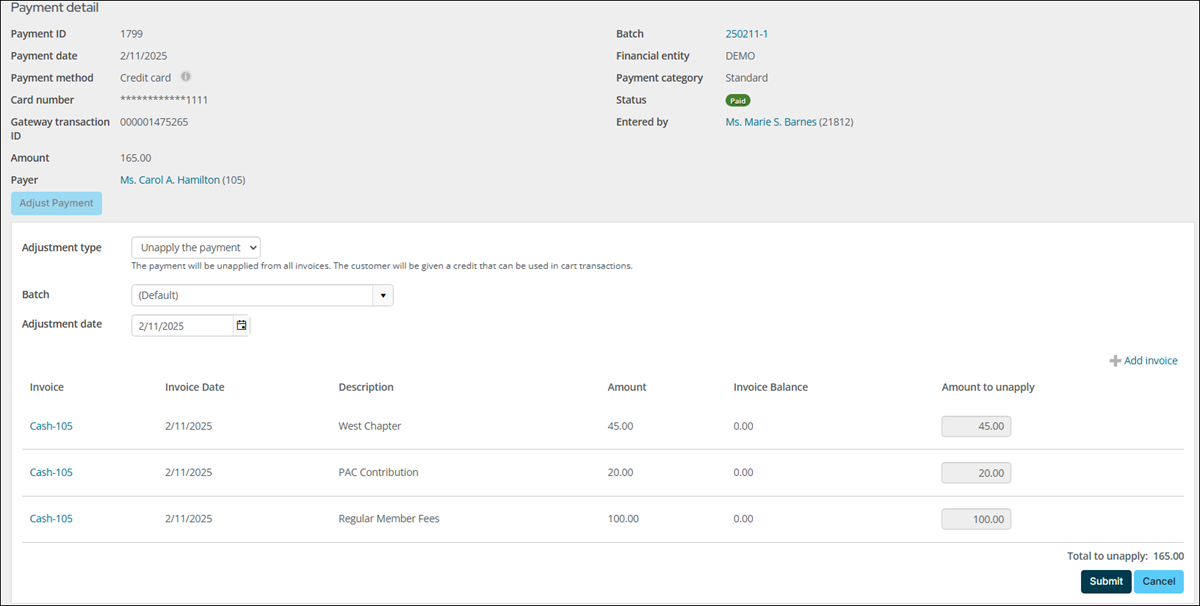Click the 45.00 amount to unapply field
Screen dimensions: 1200x606
(x=976, y=426)
